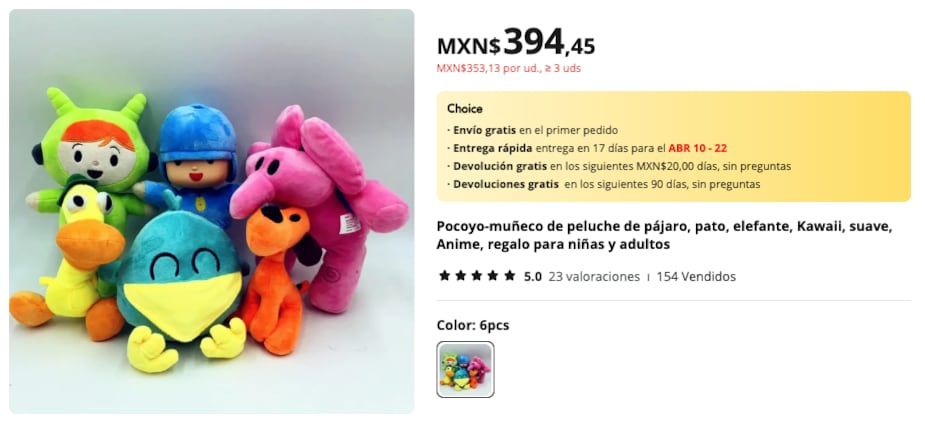
Task: Click the ABR 10 - 22 delivery date
Action: click(x=697, y=148)
